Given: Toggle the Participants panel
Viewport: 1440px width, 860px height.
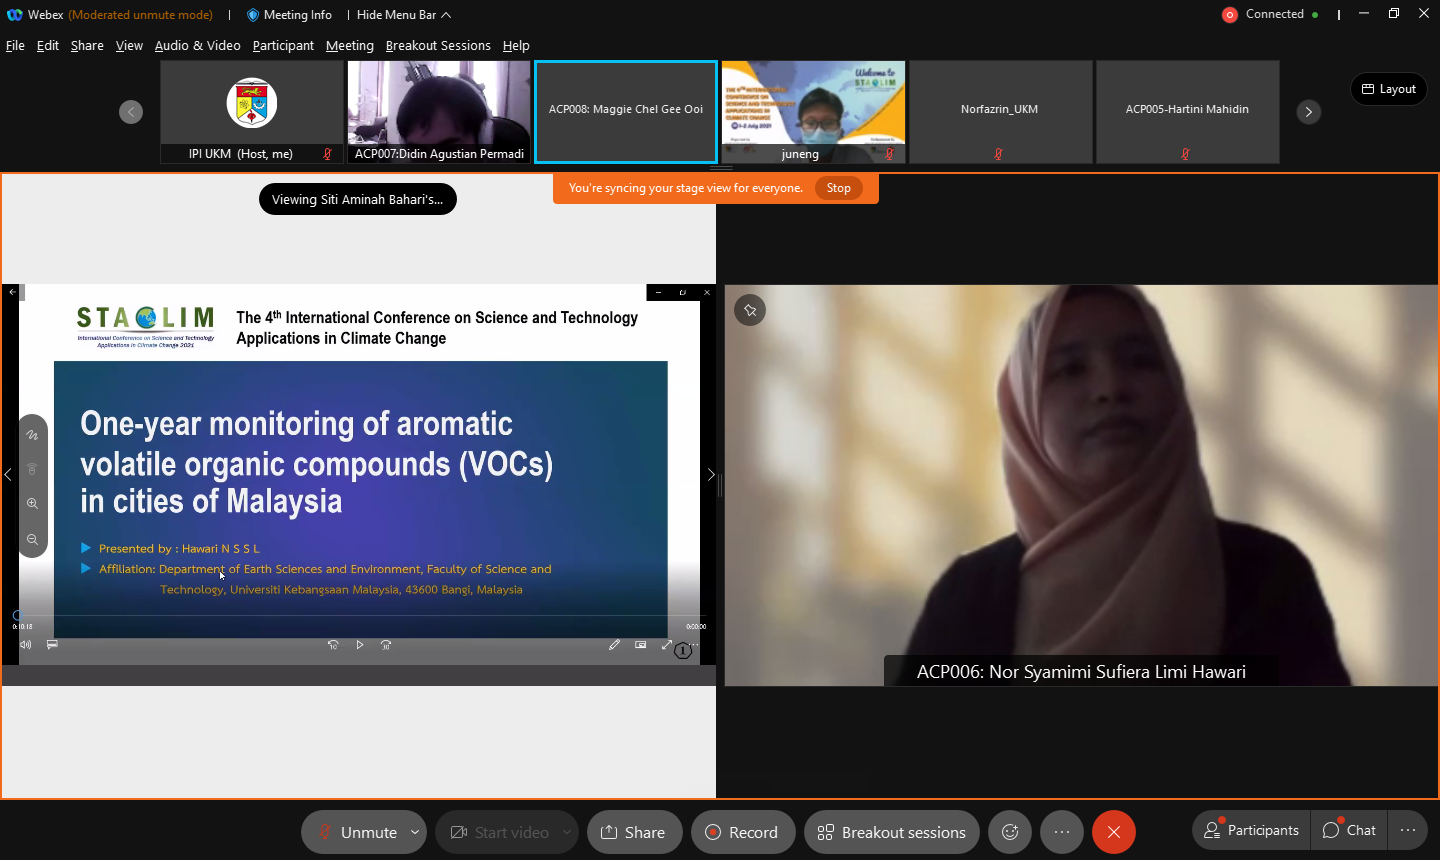Looking at the screenshot, I should (x=1251, y=830).
